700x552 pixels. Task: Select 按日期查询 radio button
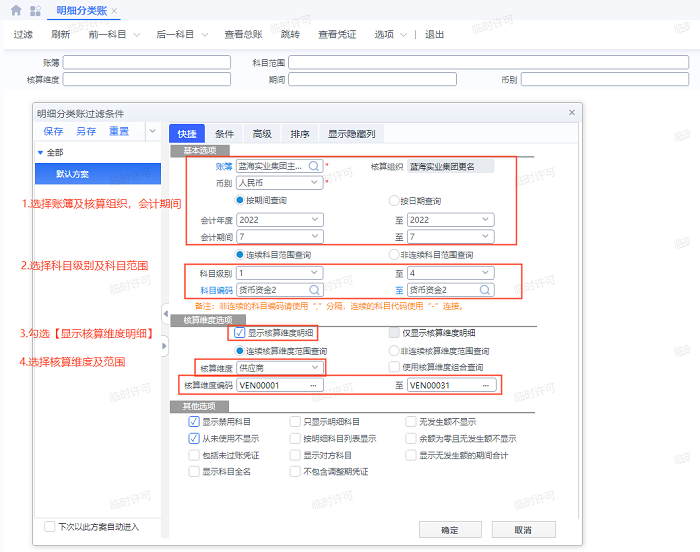(394, 201)
